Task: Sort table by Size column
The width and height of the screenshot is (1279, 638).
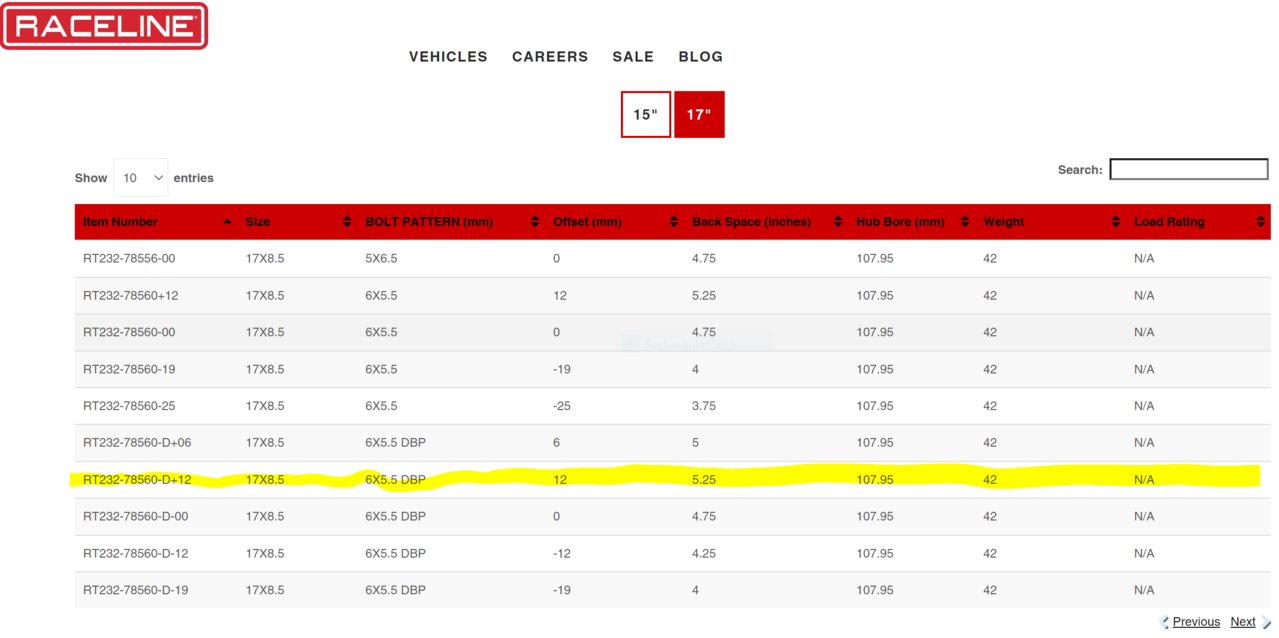Action: (297, 222)
